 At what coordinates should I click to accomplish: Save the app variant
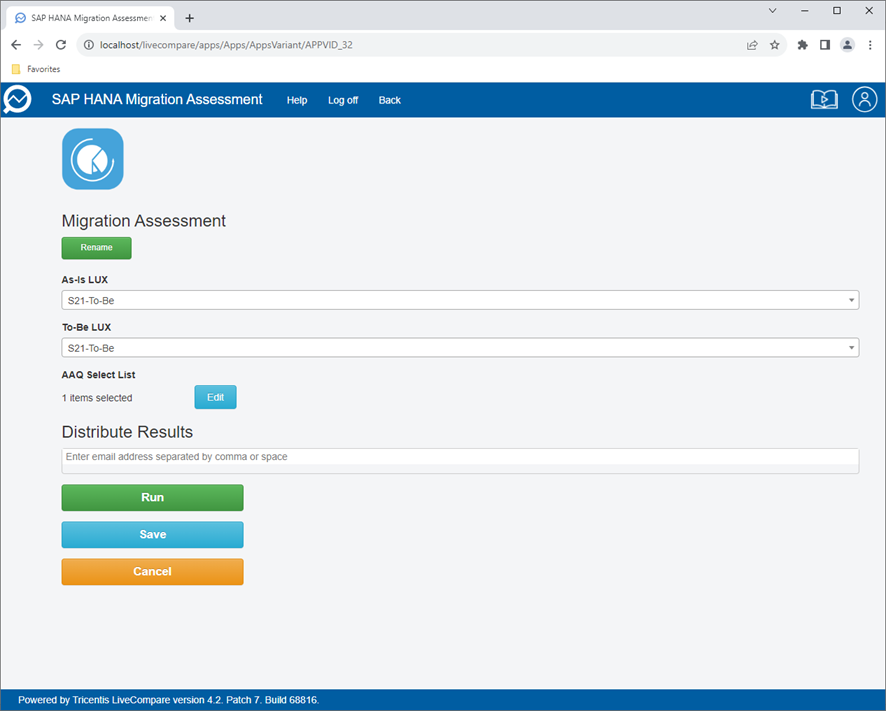click(153, 535)
